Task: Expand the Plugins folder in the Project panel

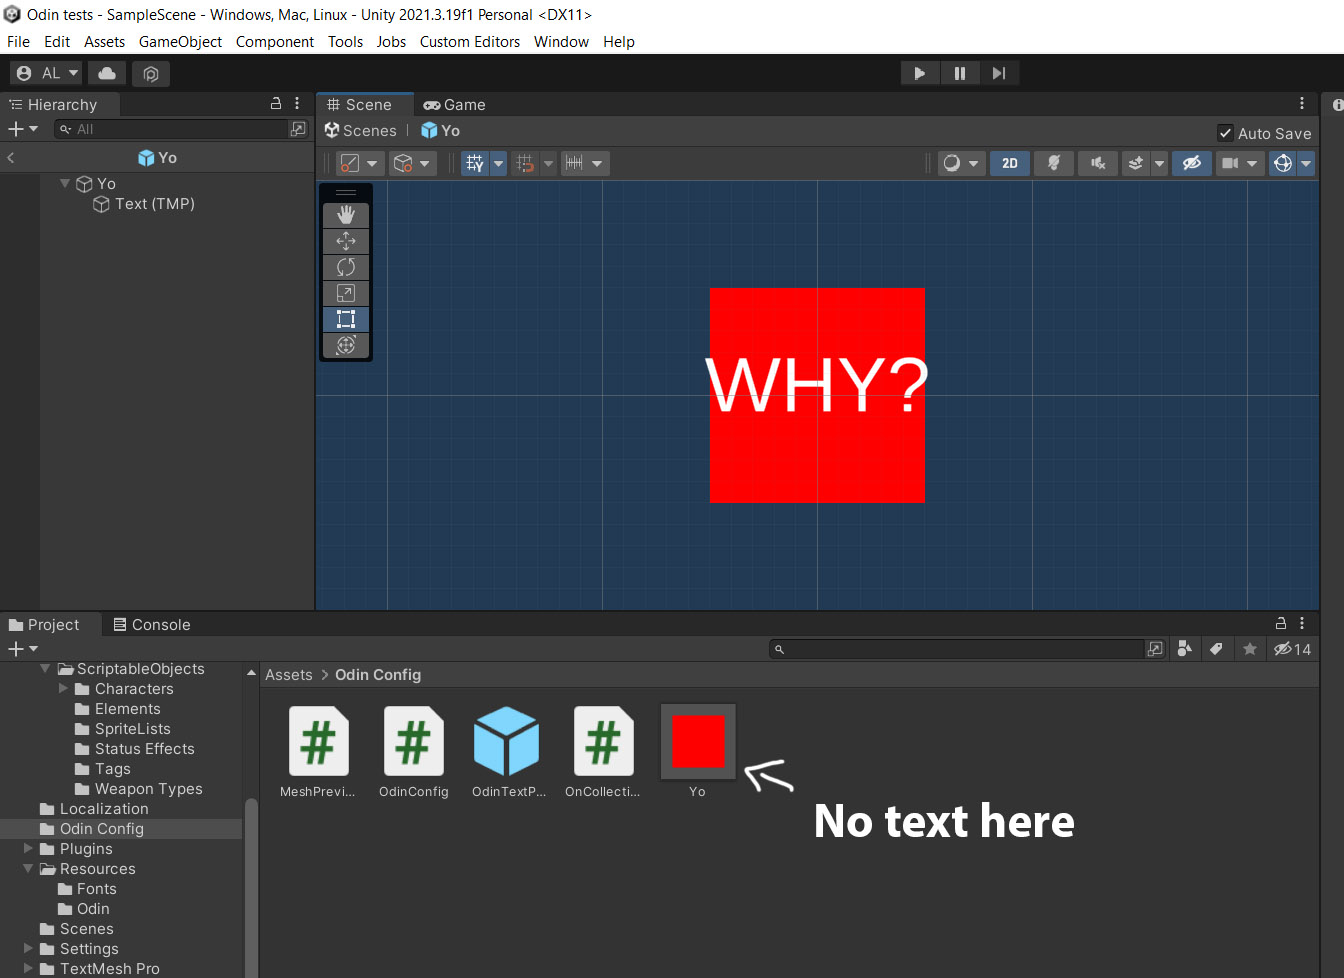Action: [x=30, y=848]
